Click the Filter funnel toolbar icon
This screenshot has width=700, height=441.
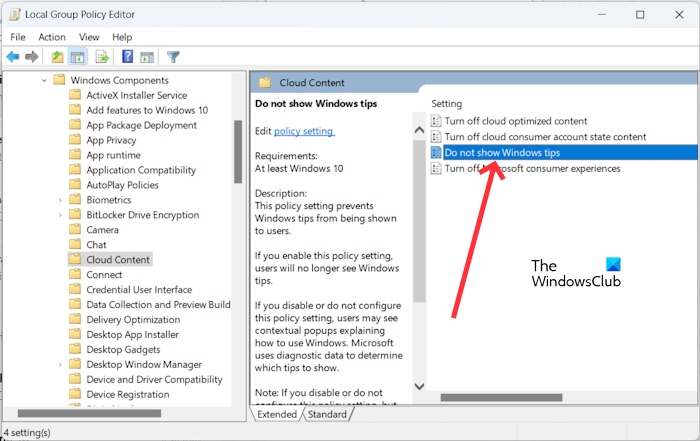click(173, 57)
